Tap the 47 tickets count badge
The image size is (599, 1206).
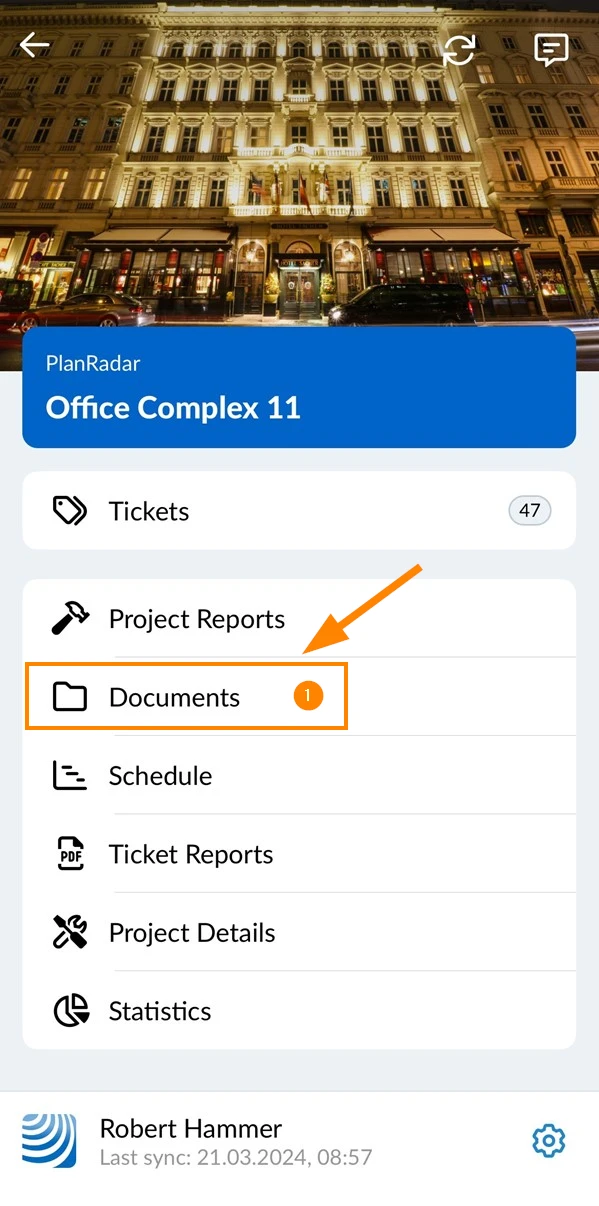(x=530, y=511)
